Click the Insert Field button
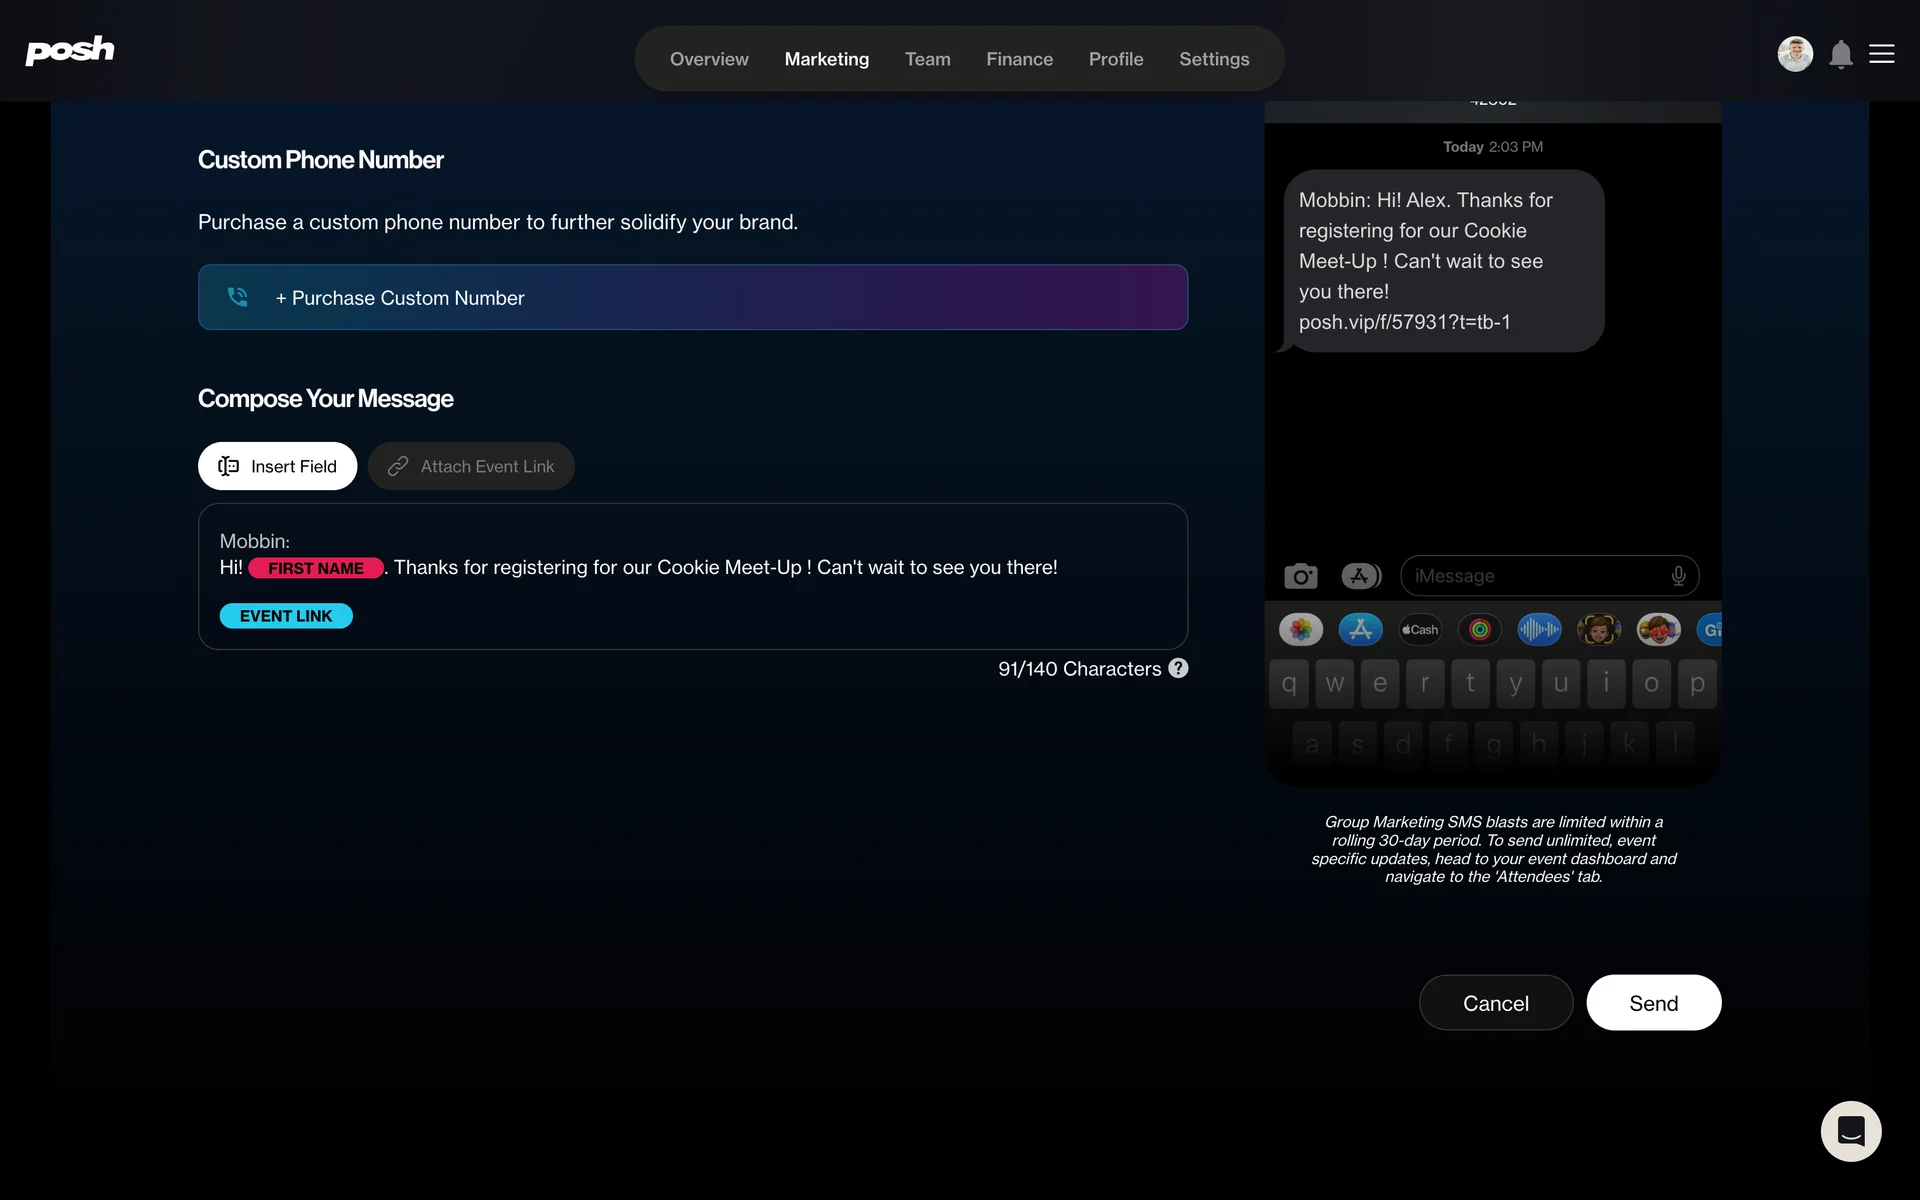Image resolution: width=1920 pixels, height=1200 pixels. (277, 466)
